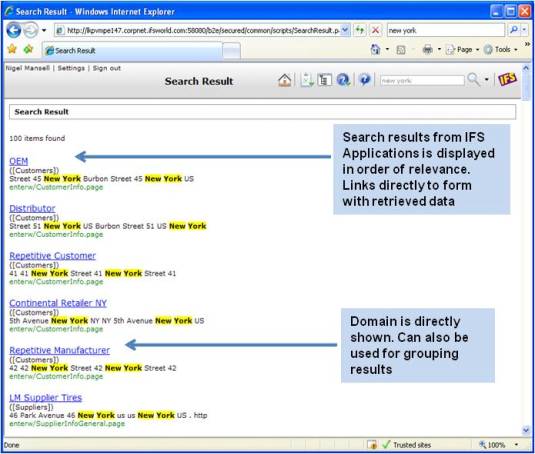
Task: Click the browser search magnifier button
Action: coord(514,30)
